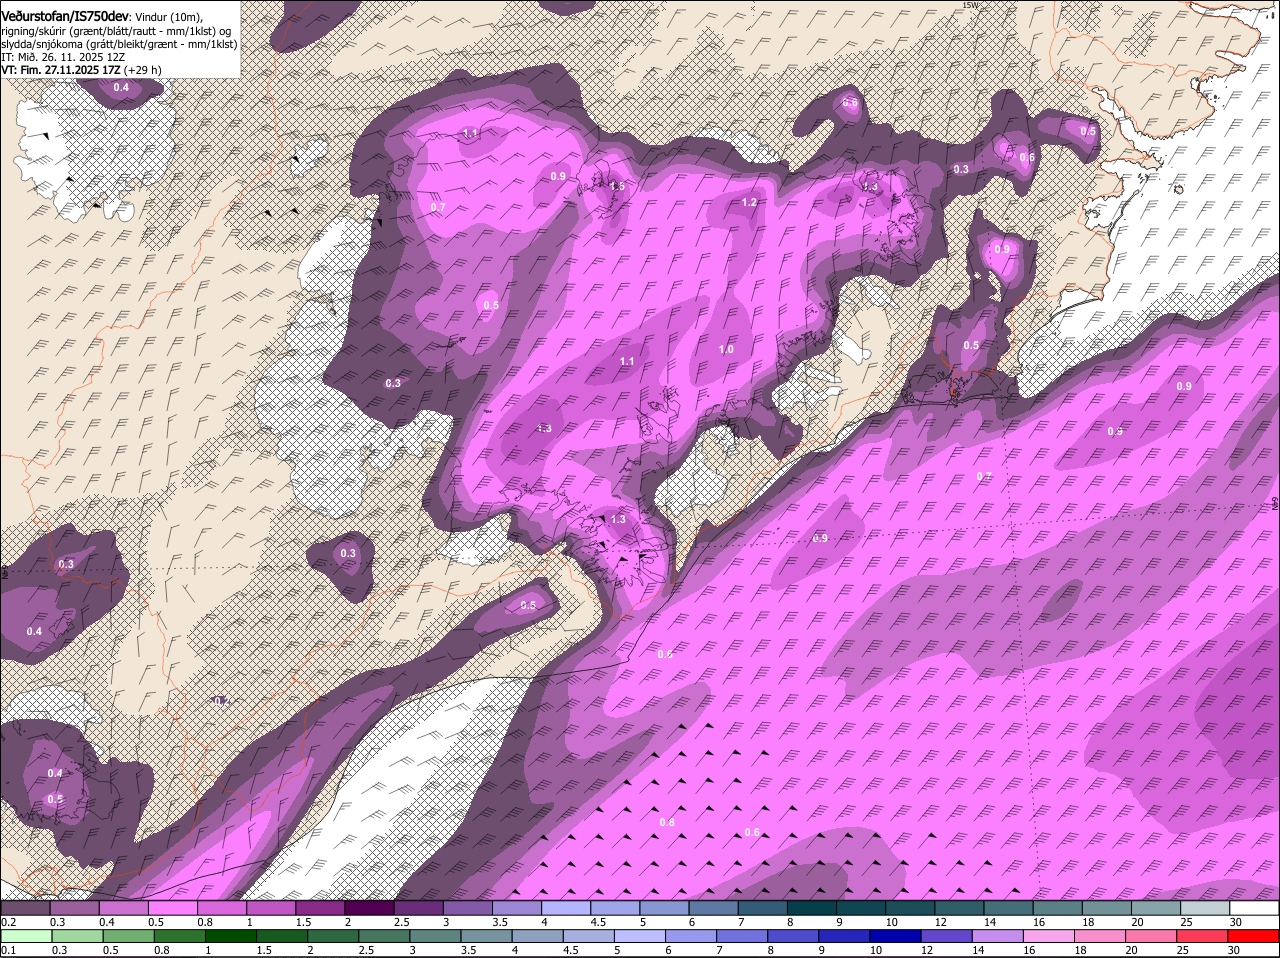Select the white swatch above 30
The image size is (1280, 958).
[x=1252, y=908]
